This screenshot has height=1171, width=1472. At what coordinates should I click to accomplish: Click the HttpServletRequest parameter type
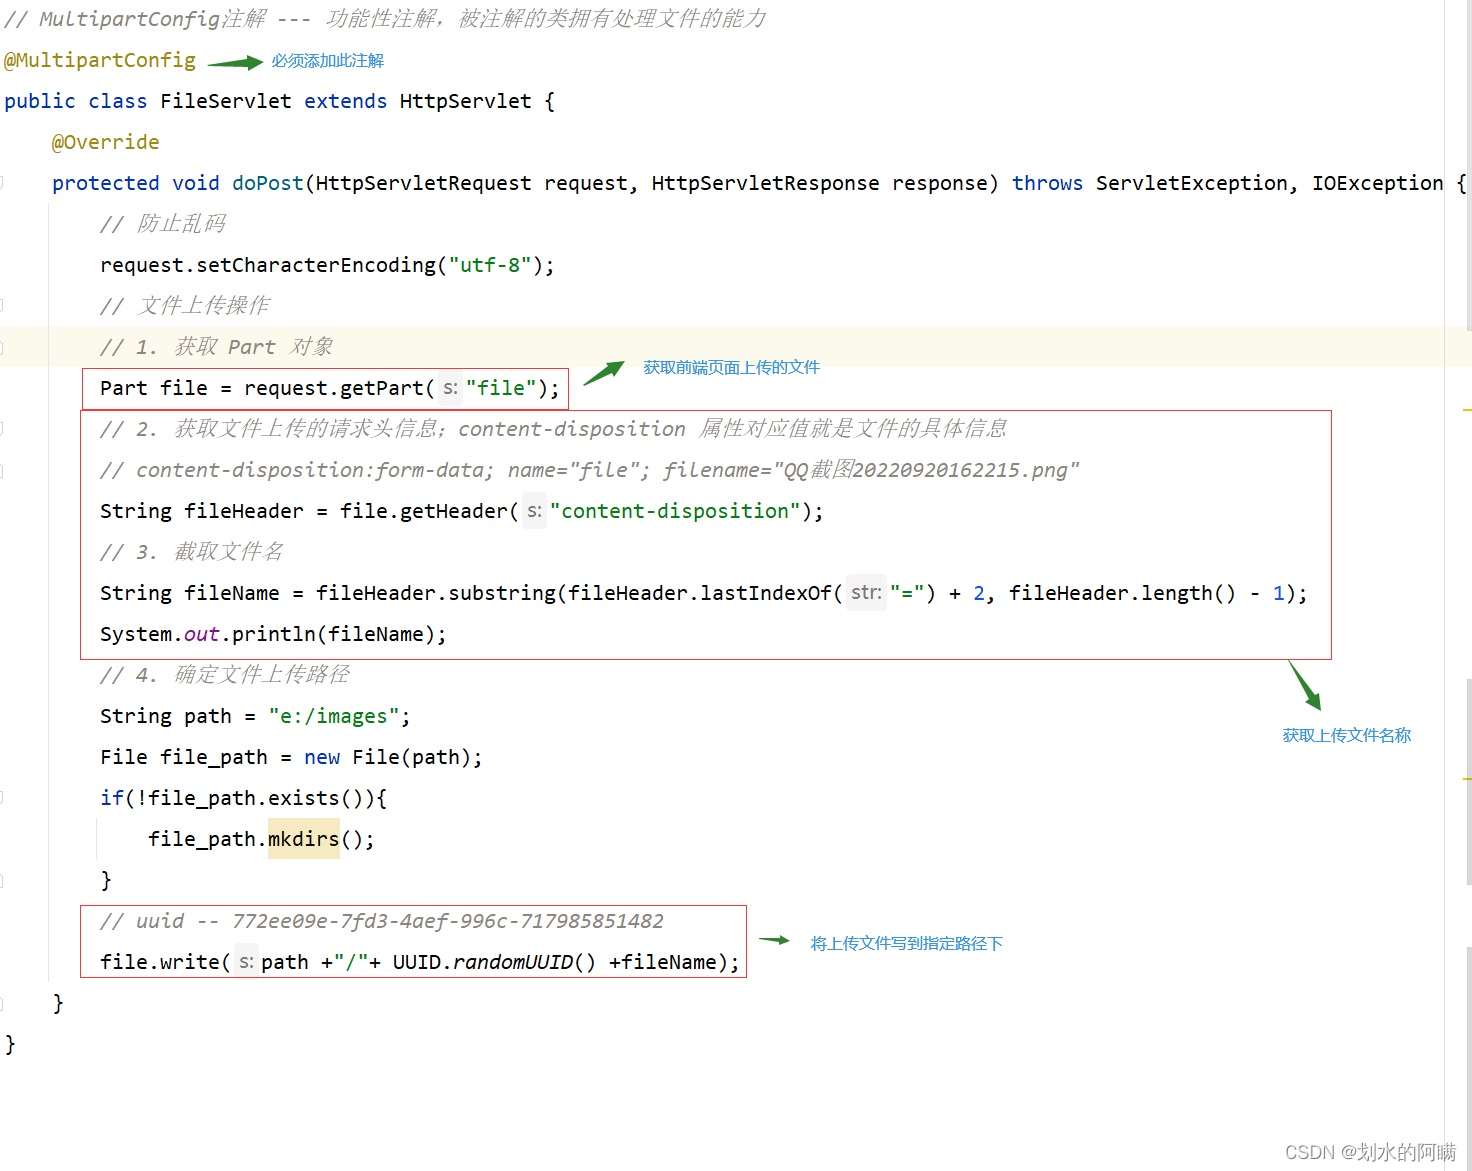click(424, 183)
